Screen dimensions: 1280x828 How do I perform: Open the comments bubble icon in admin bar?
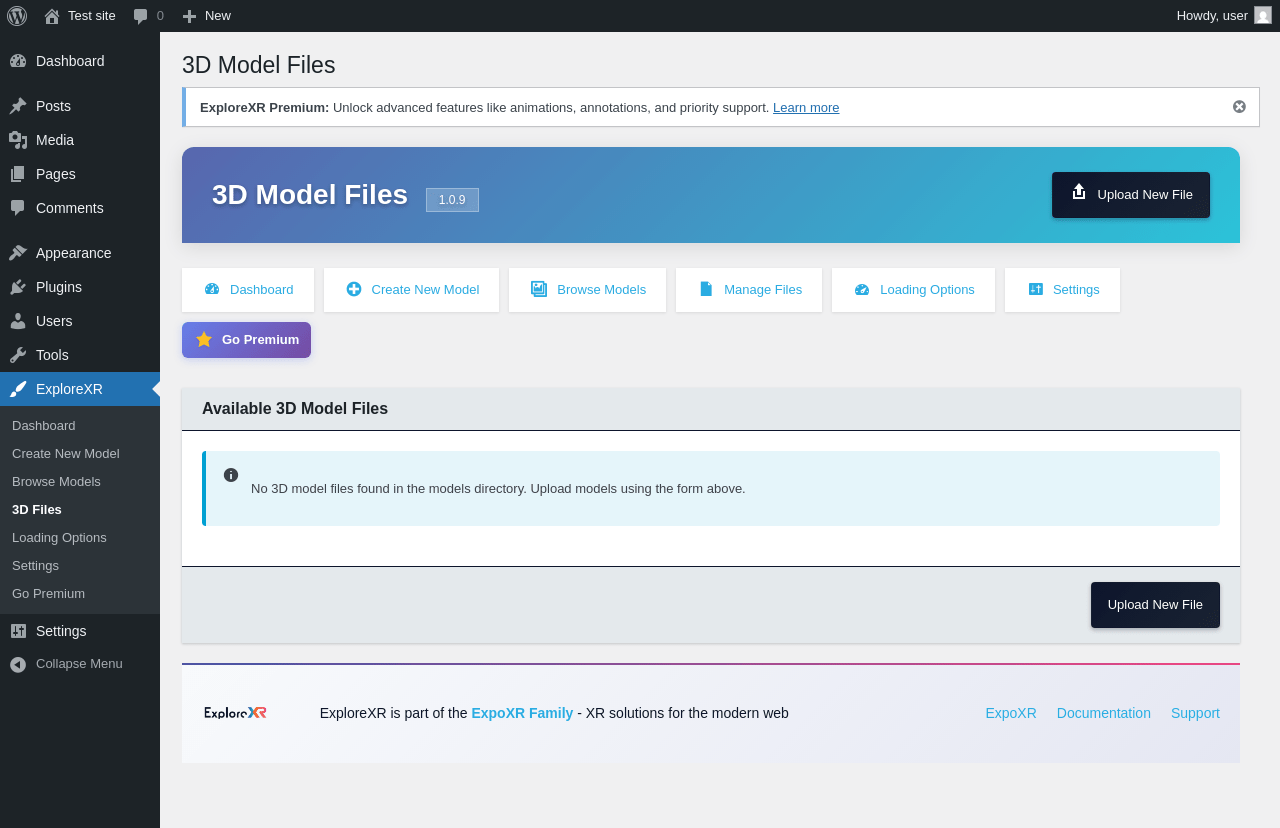pos(141,16)
